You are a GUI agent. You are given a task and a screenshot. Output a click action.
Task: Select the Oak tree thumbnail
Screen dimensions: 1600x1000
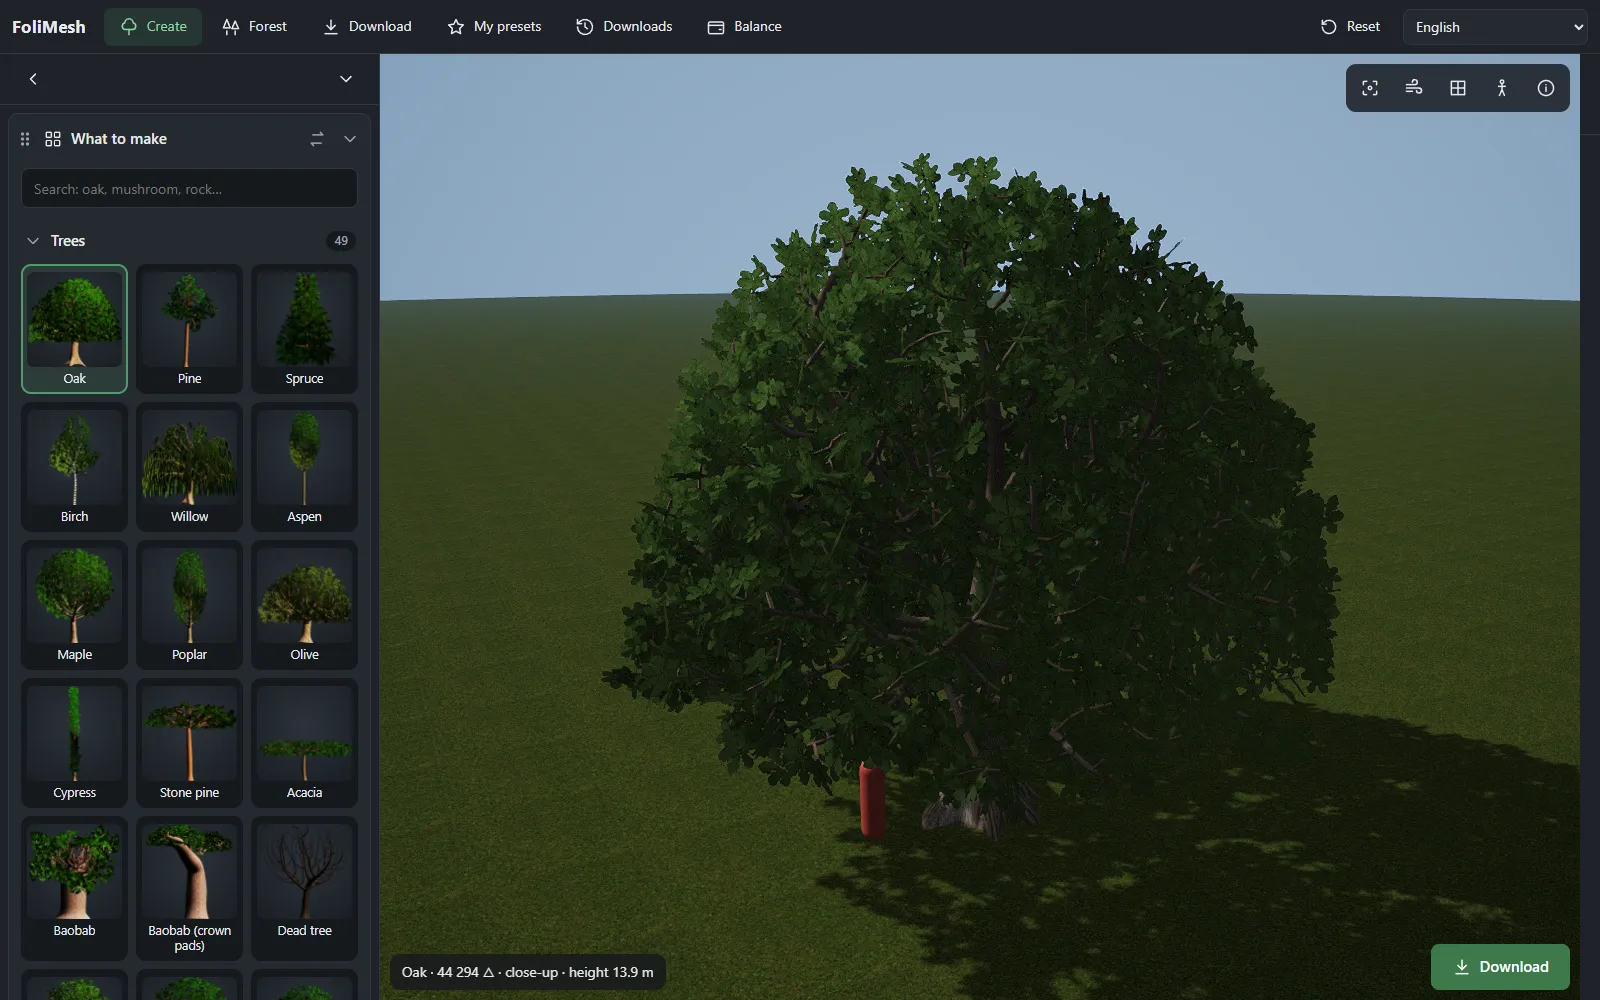75,329
